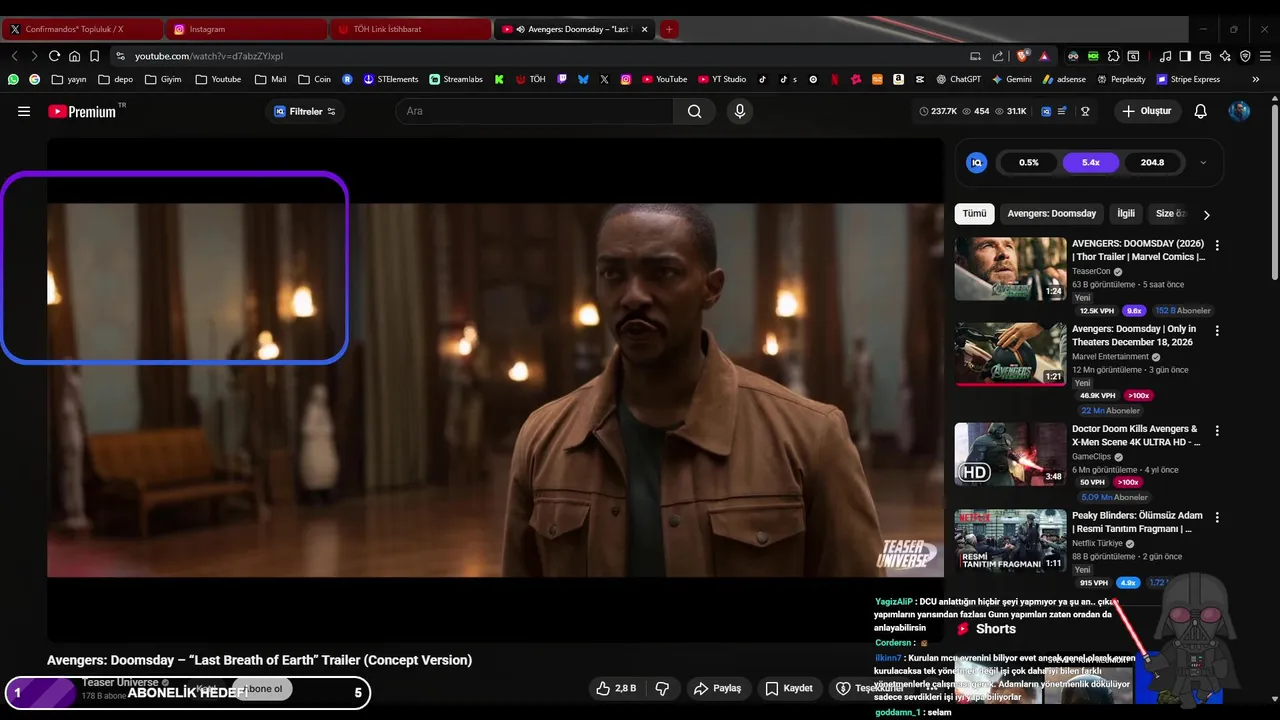Open options menu for Thor Trailer video

pos(1217,245)
